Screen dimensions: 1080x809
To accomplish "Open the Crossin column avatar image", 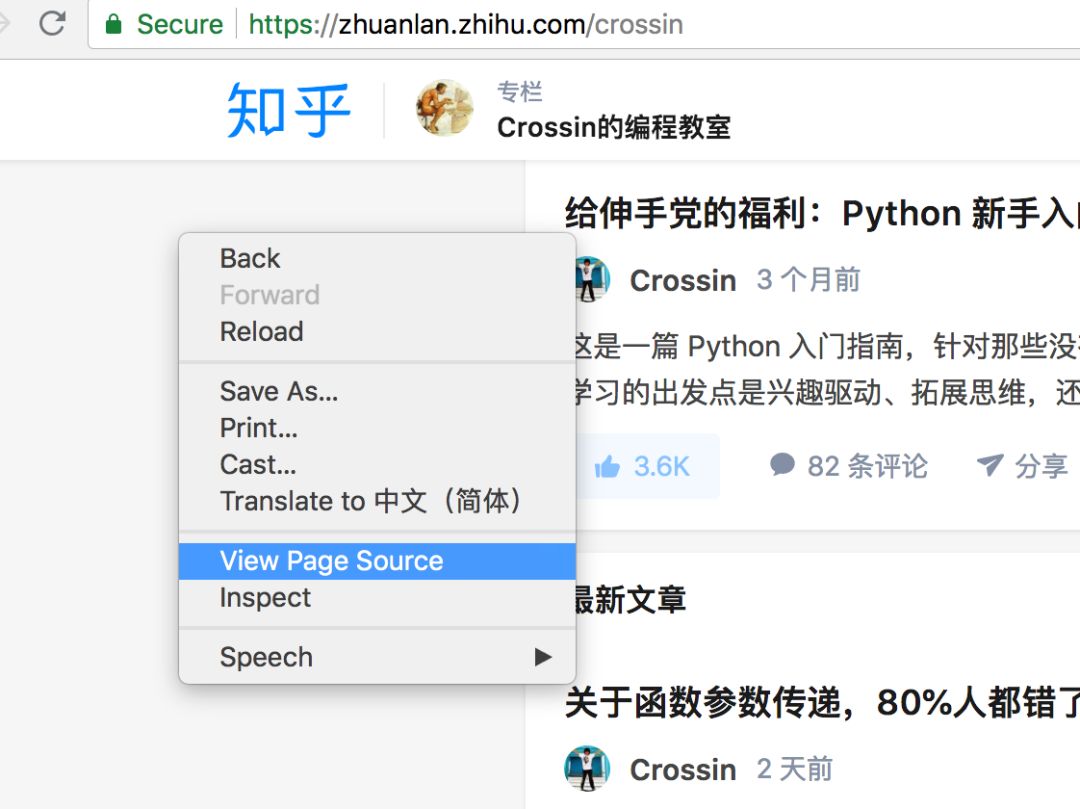I will (444, 107).
